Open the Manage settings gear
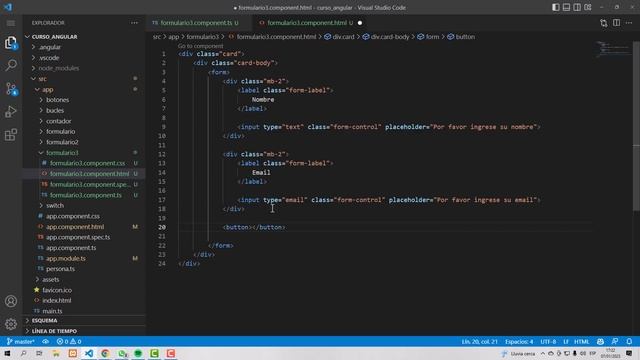The image size is (640, 360). point(11,324)
